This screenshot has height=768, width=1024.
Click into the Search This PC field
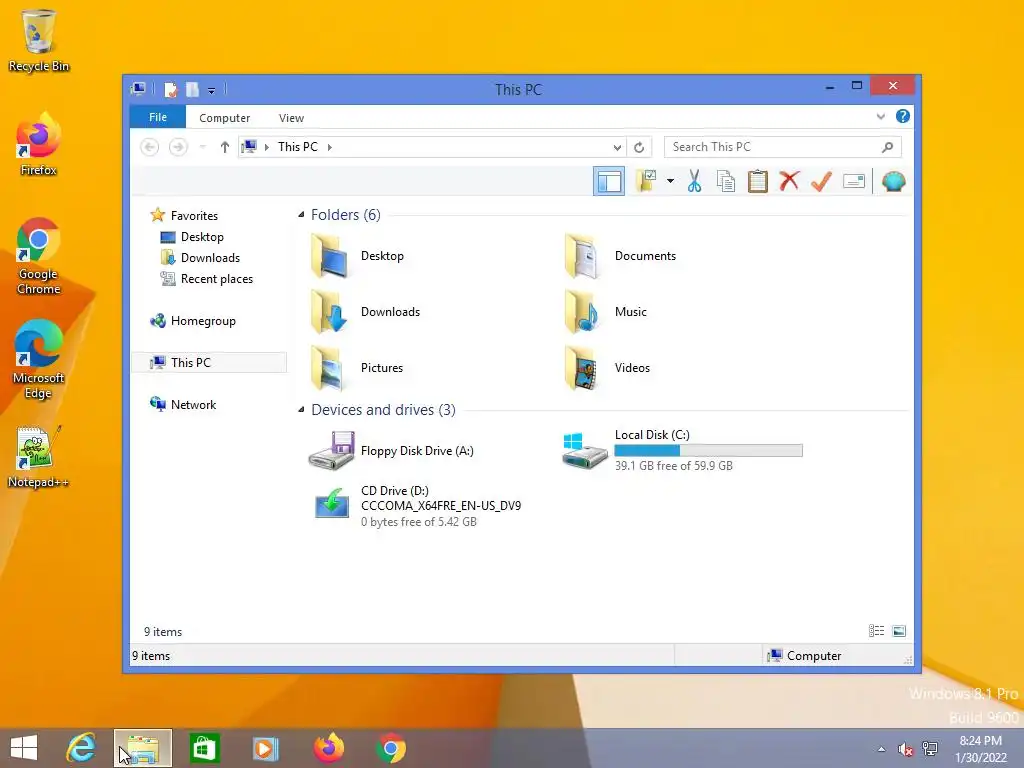pyautogui.click(x=782, y=147)
